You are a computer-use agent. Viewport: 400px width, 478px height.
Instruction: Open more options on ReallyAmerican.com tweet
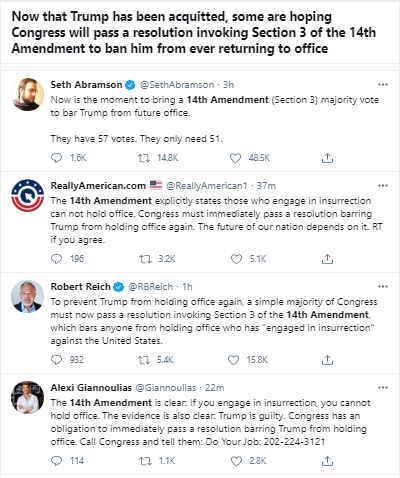tap(383, 186)
